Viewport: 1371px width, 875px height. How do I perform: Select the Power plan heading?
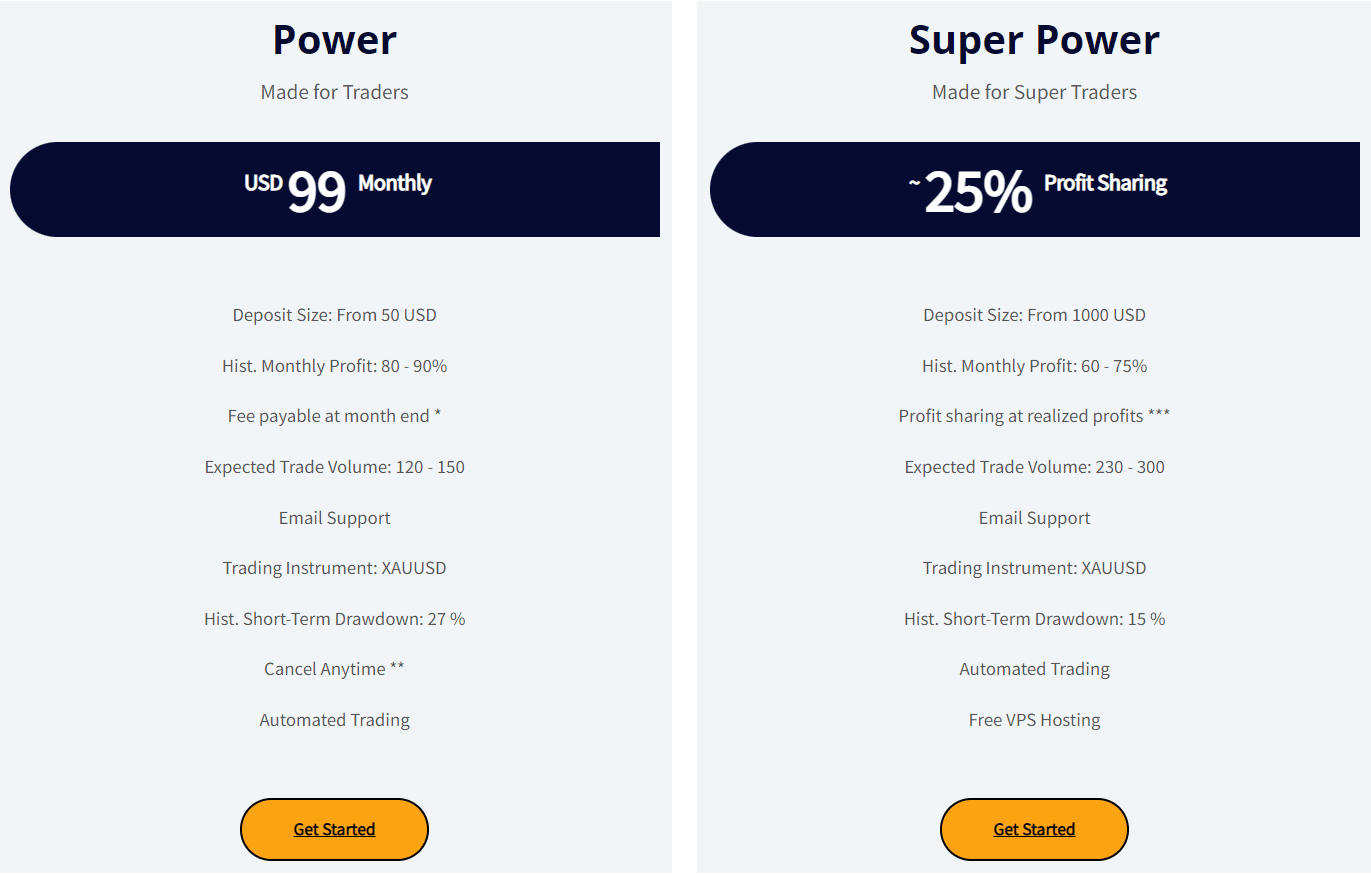(335, 40)
